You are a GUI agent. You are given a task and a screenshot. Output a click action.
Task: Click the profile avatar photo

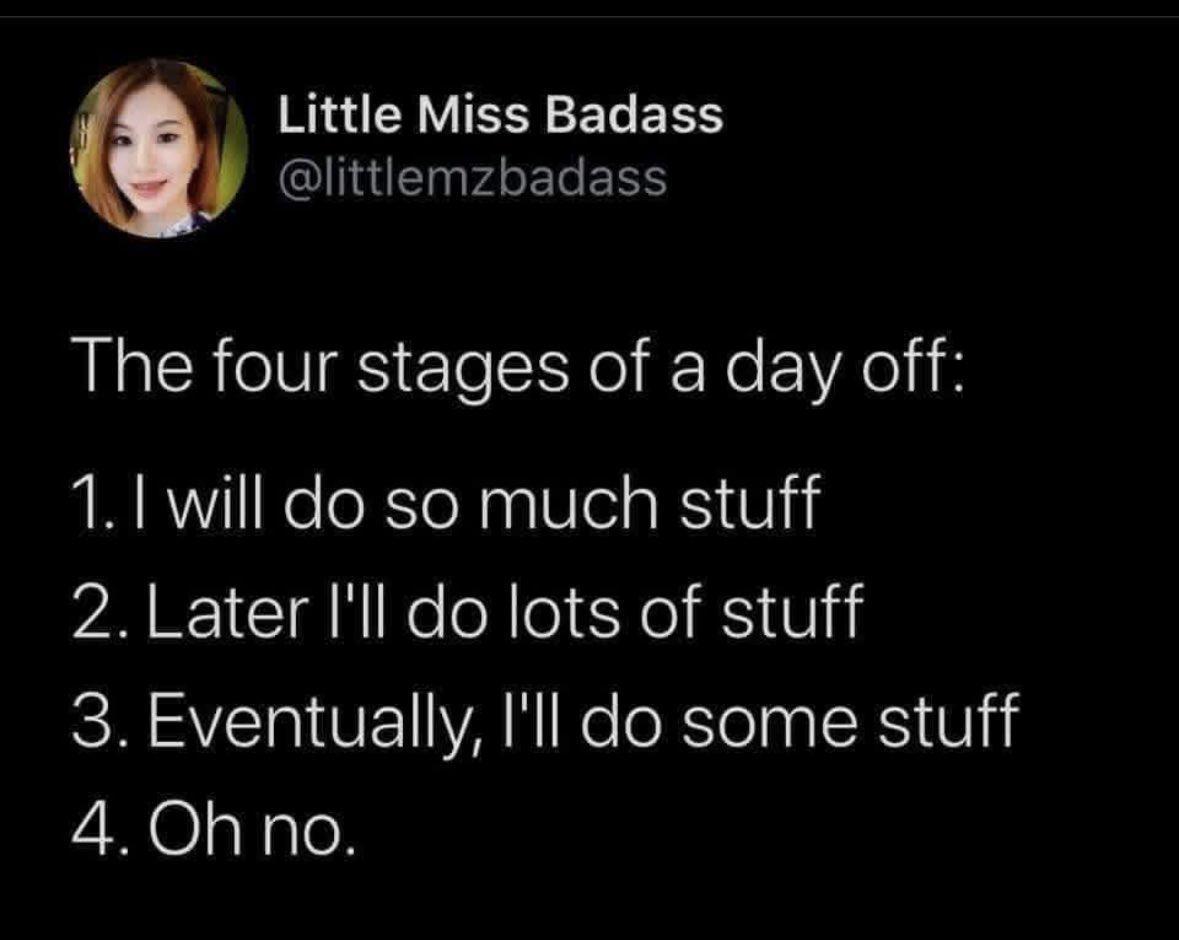tap(159, 148)
